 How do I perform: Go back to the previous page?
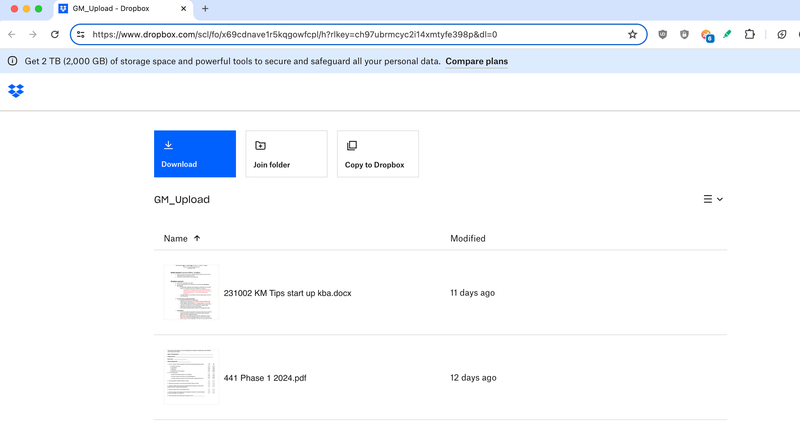[x=12, y=34]
